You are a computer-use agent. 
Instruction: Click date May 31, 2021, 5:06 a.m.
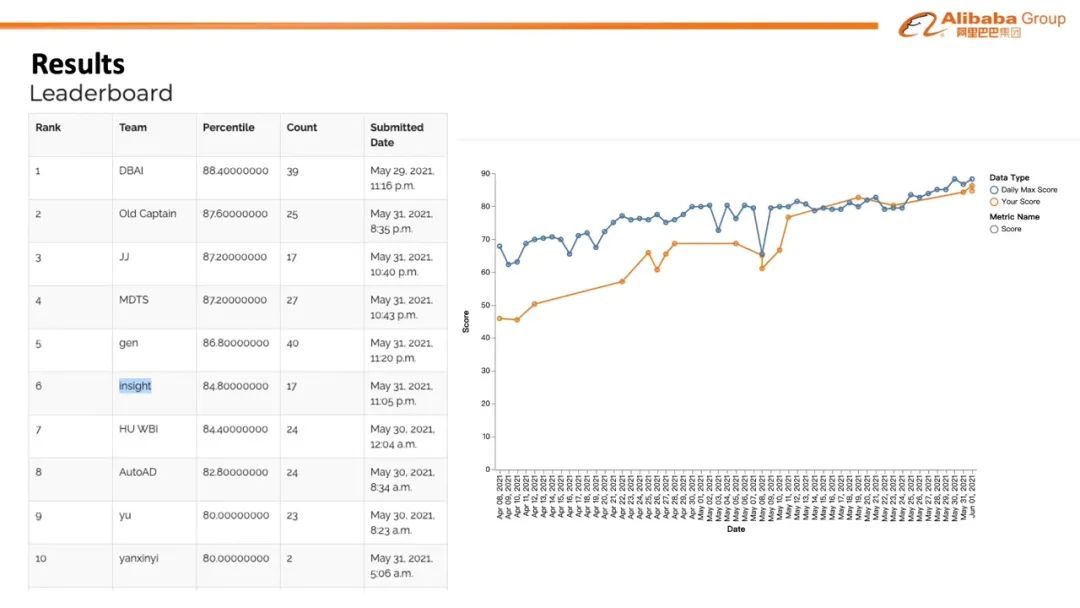(402, 565)
